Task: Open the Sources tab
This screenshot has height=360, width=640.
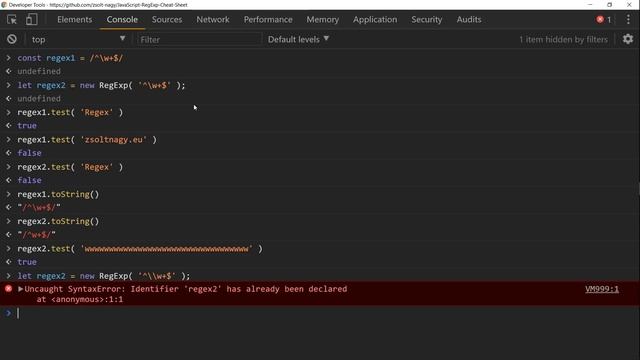Action: pos(167,19)
